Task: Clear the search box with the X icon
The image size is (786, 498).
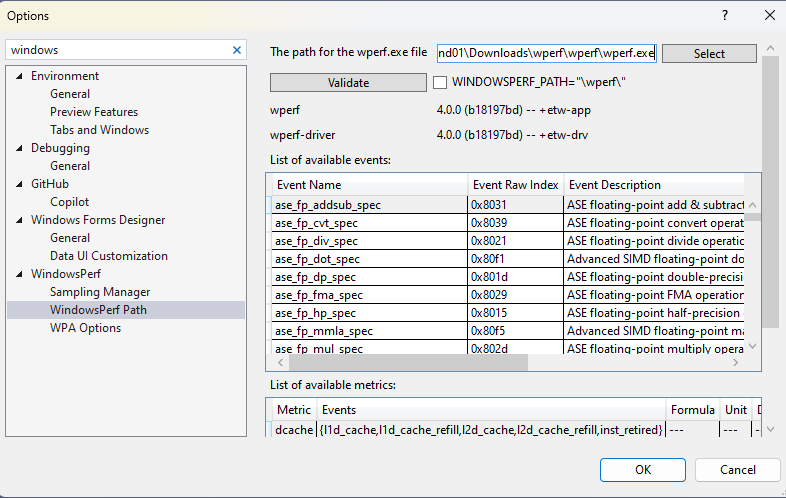Action: [x=237, y=50]
